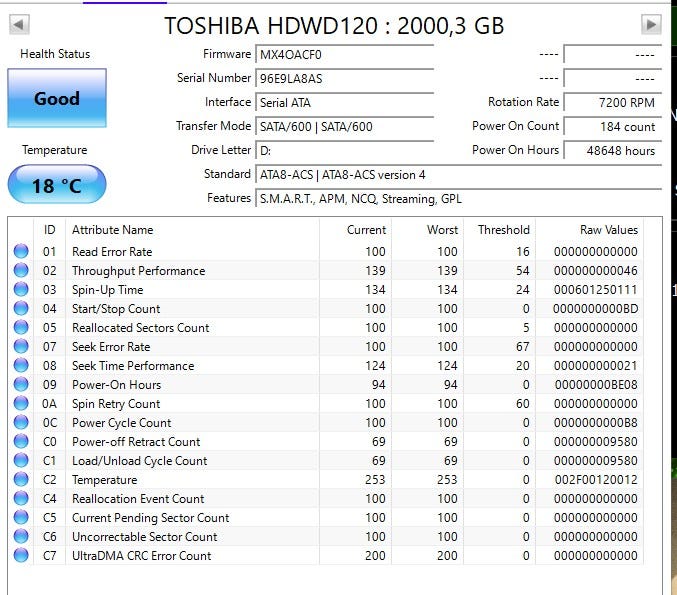Click the blue status orb for Read Error Rate
677x595 pixels.
coord(21,252)
